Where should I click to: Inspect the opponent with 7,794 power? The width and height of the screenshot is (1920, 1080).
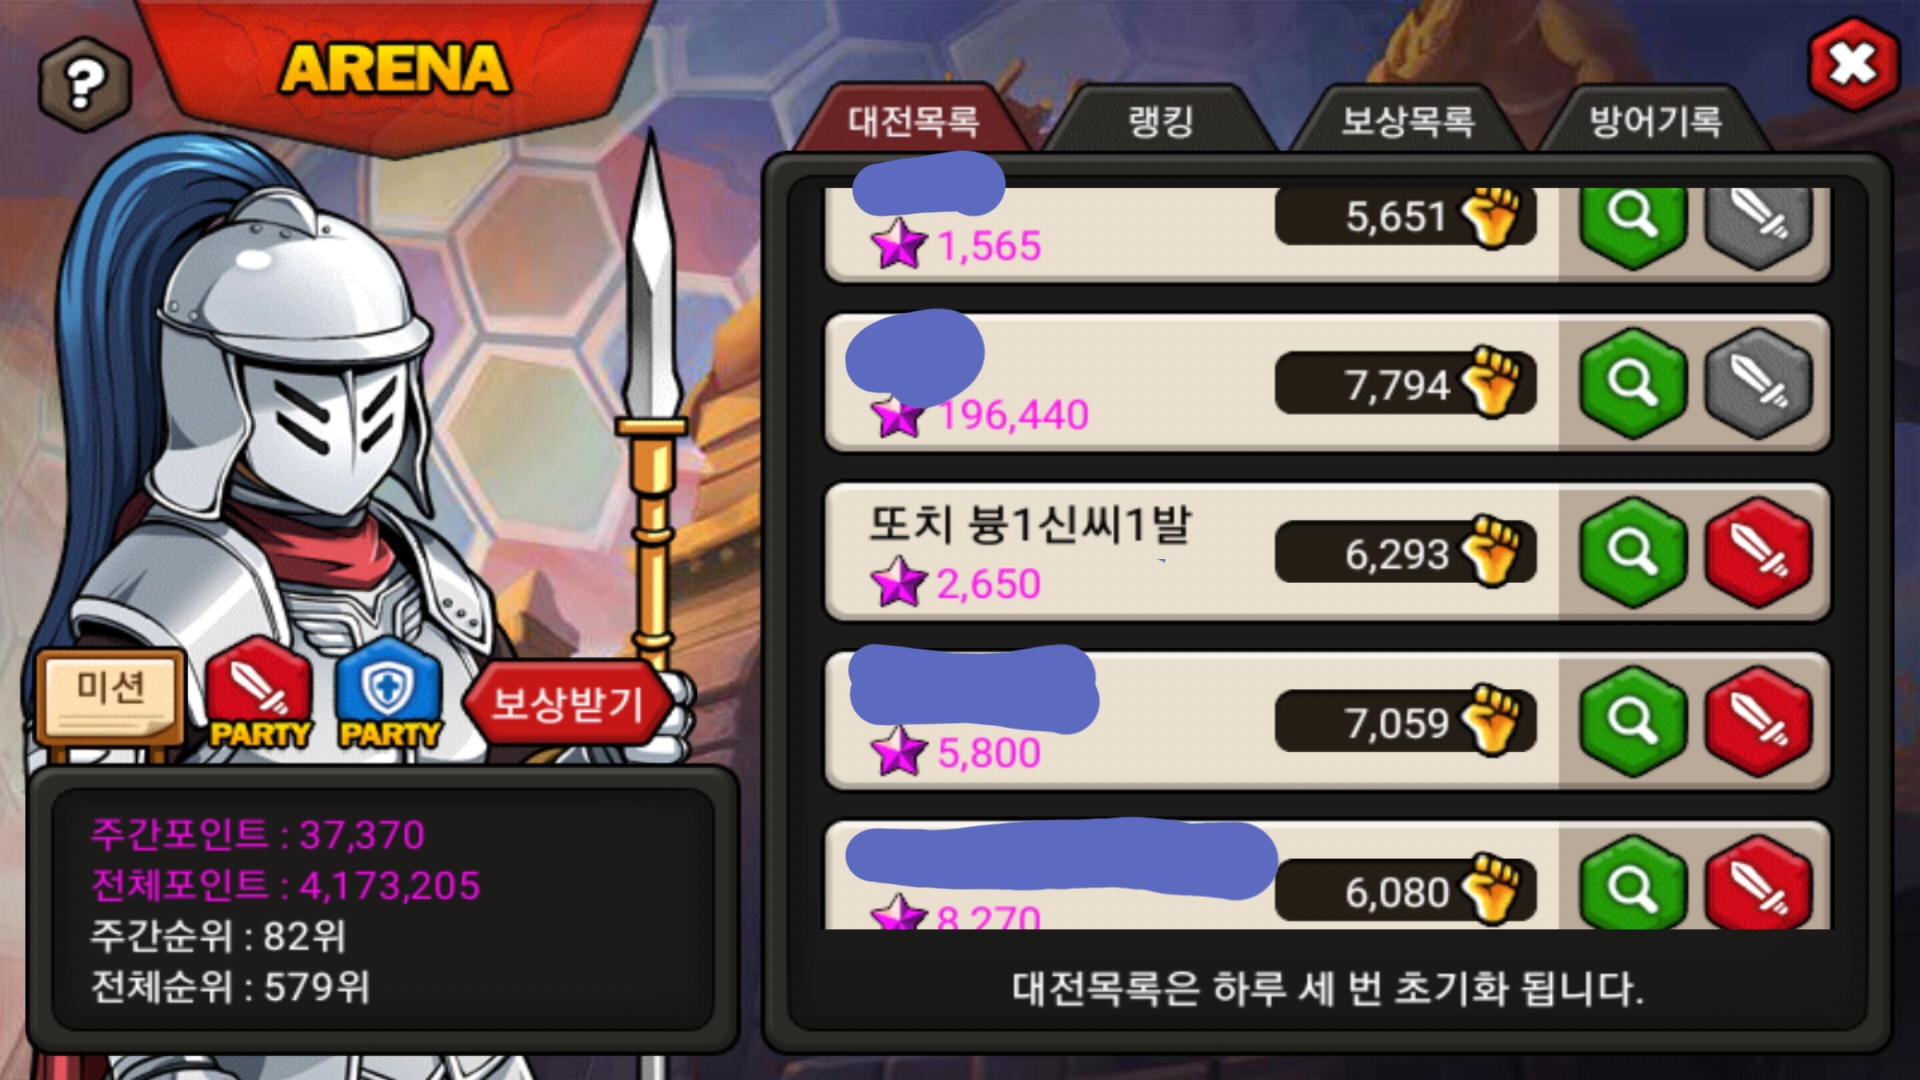tap(1632, 382)
